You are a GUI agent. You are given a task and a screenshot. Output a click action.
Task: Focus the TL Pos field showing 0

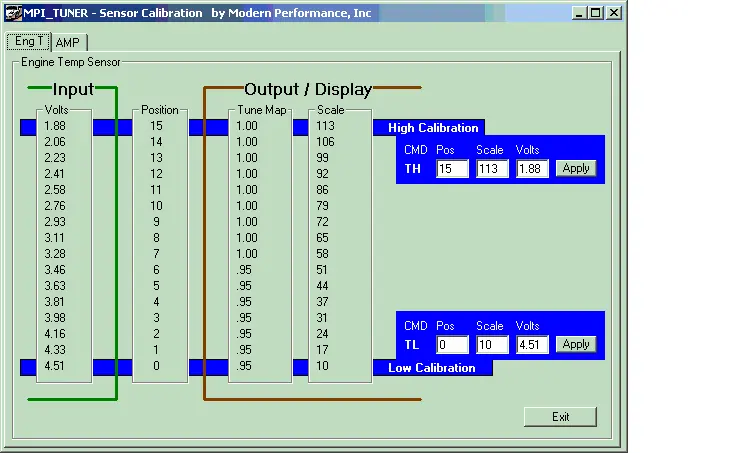coord(452,345)
